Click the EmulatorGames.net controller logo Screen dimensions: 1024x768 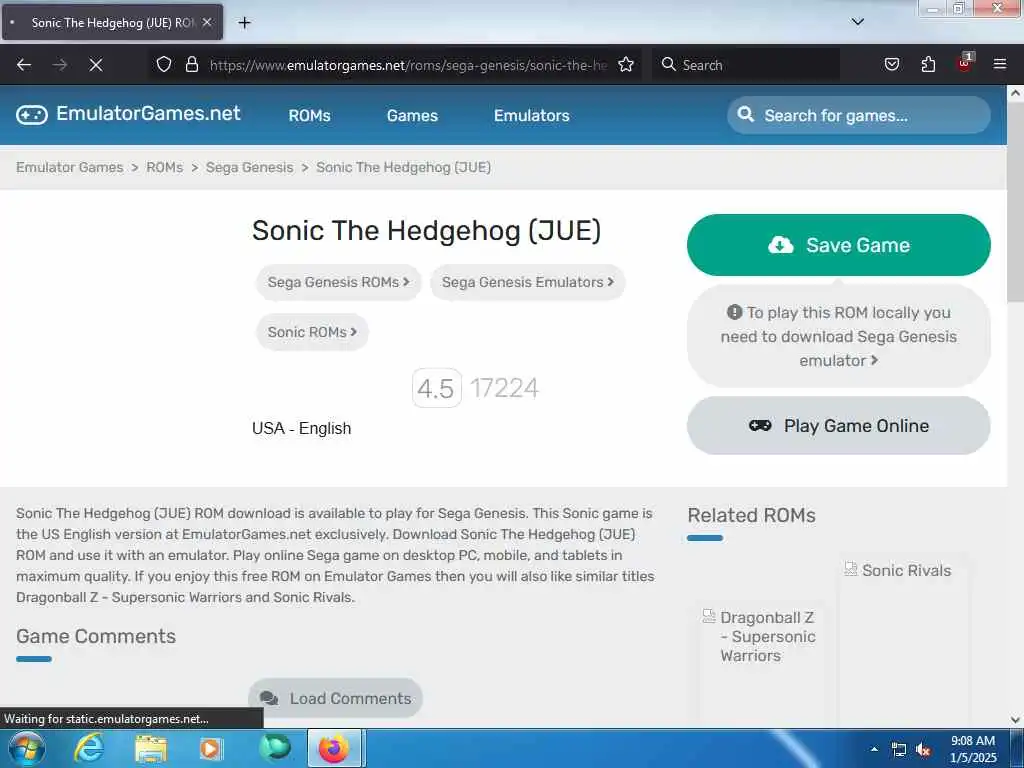coord(31,115)
